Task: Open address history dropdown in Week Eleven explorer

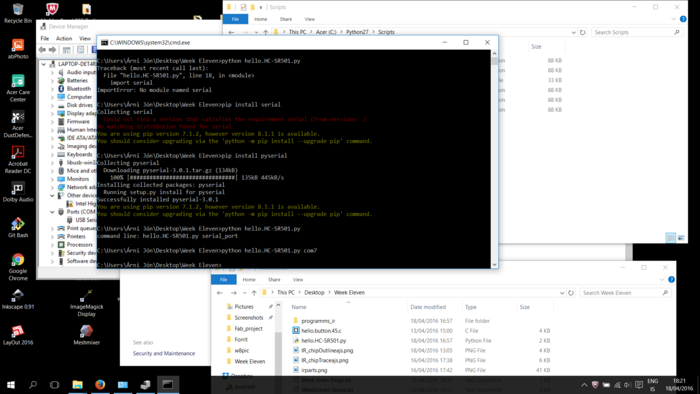Action: point(562,293)
